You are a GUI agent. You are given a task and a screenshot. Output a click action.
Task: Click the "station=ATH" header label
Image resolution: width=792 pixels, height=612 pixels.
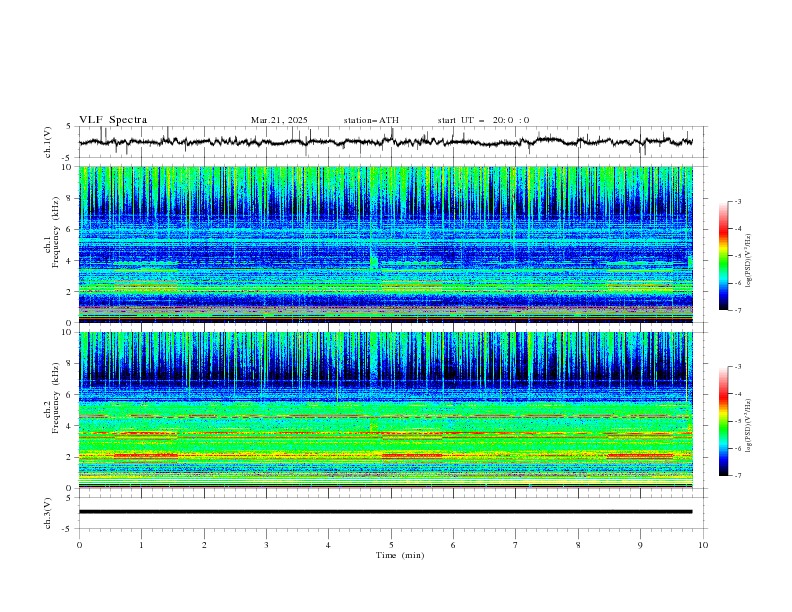[371, 120]
